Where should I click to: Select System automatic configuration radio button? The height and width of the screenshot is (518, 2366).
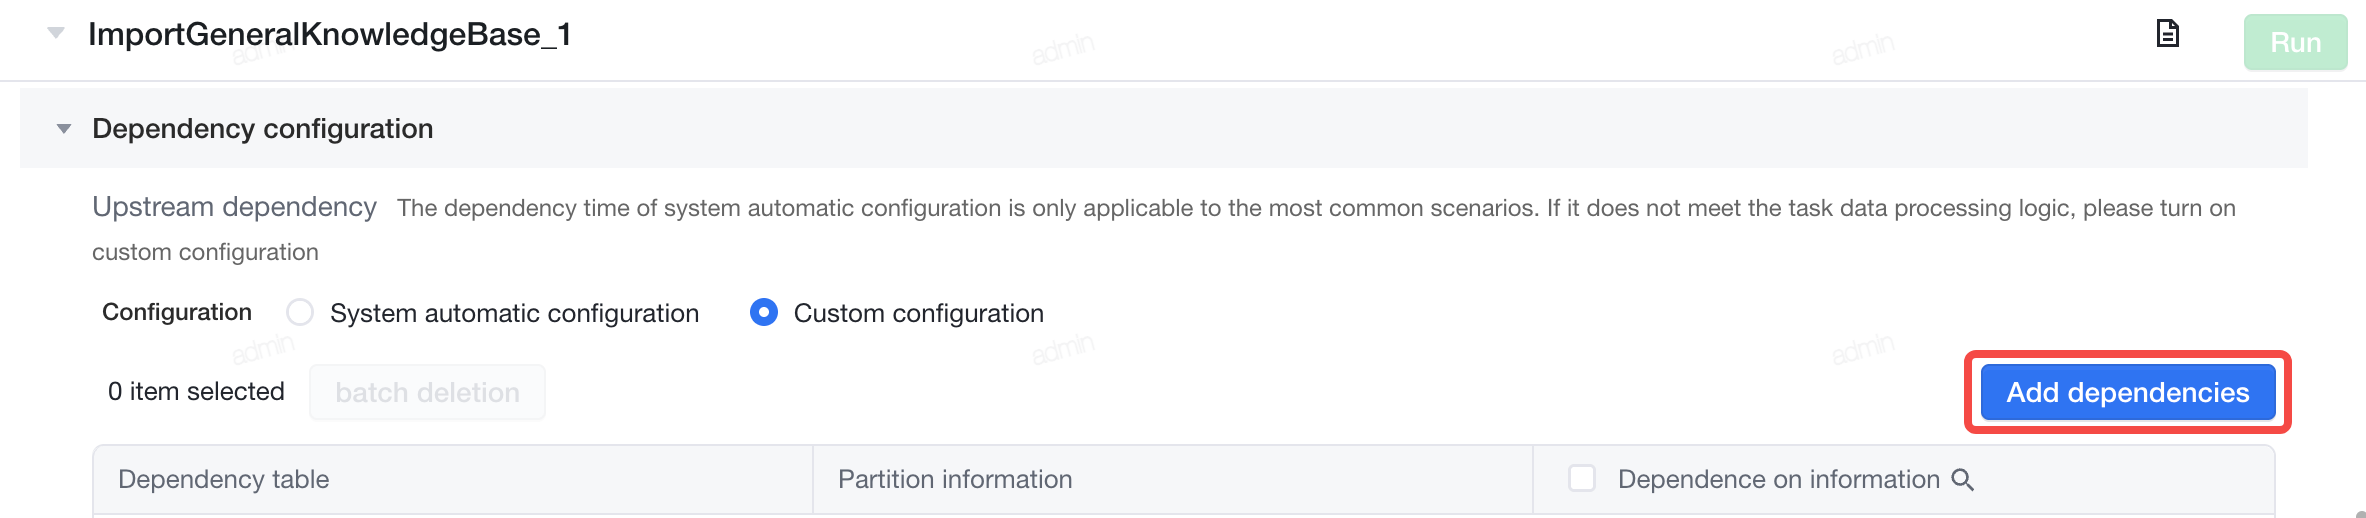click(x=300, y=313)
